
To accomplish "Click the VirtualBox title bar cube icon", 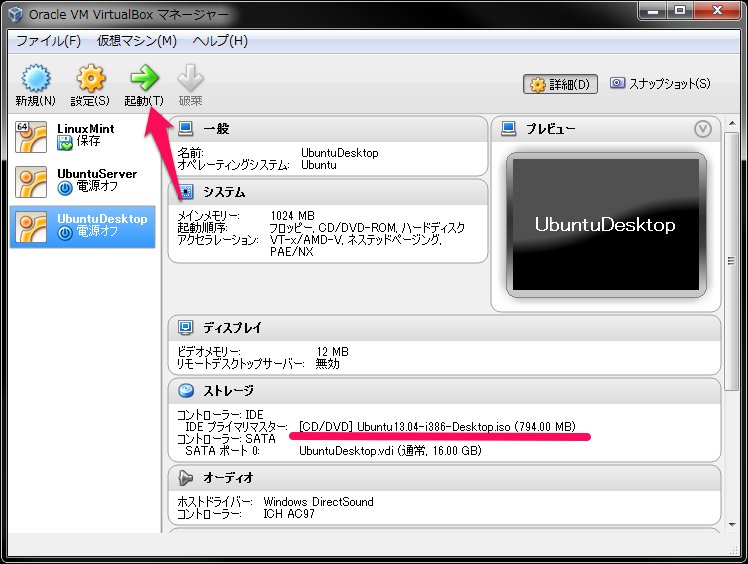I will pos(16,14).
